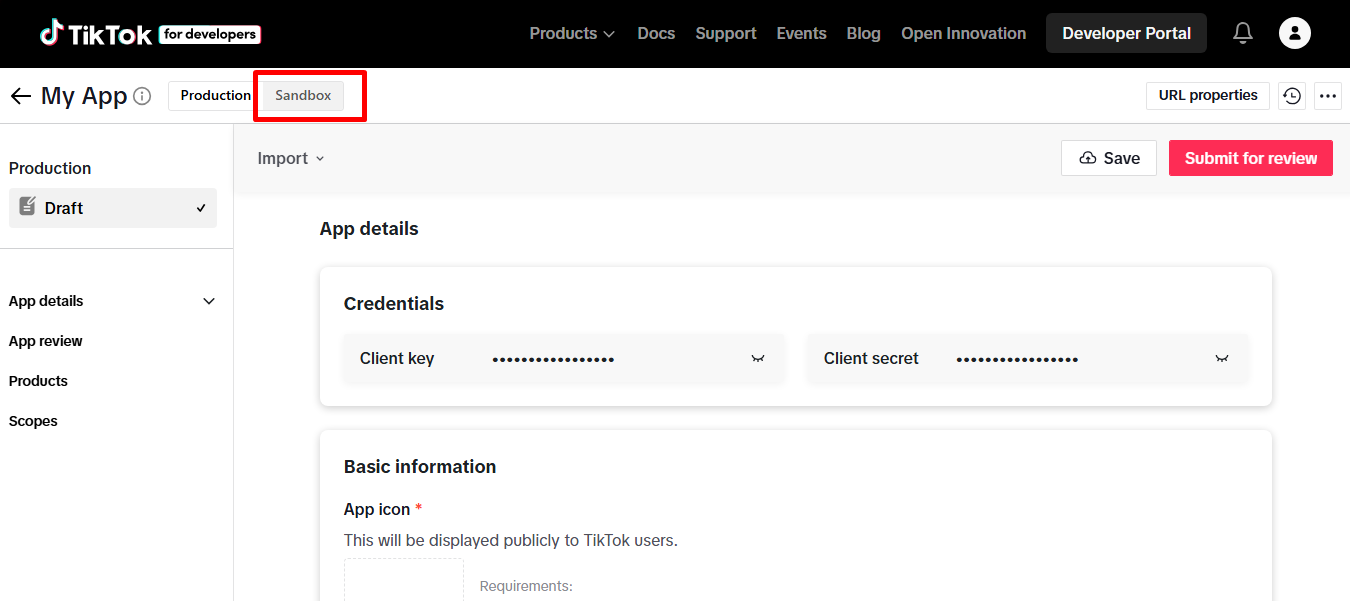
Task: Click Submit for review
Action: coord(1250,158)
